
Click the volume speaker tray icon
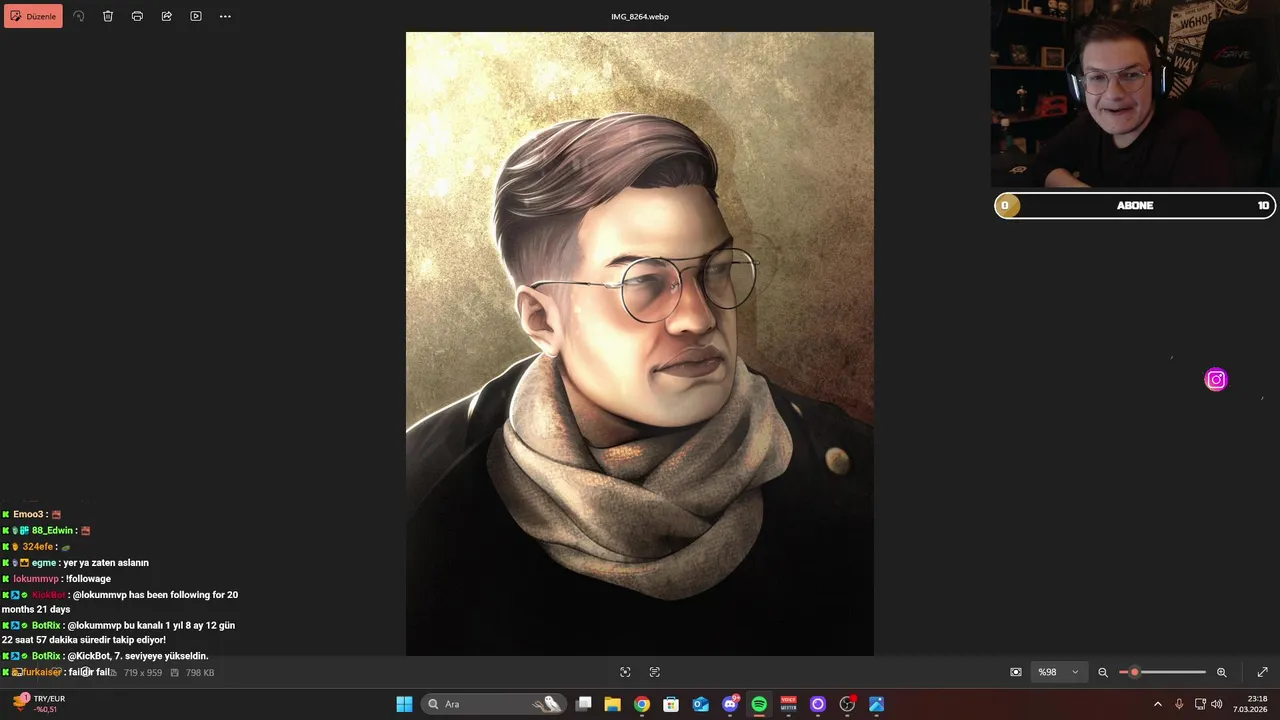tap(1217, 704)
